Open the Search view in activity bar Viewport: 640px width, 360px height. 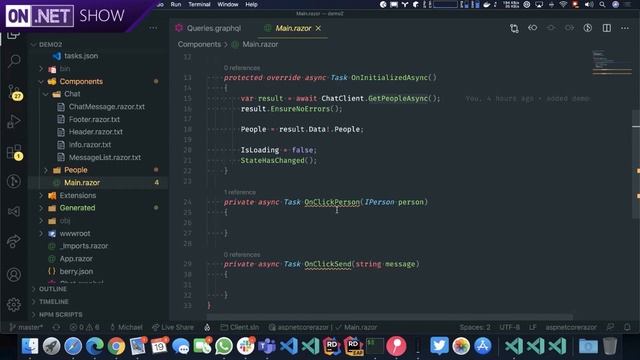pyautogui.click(x=14, y=61)
